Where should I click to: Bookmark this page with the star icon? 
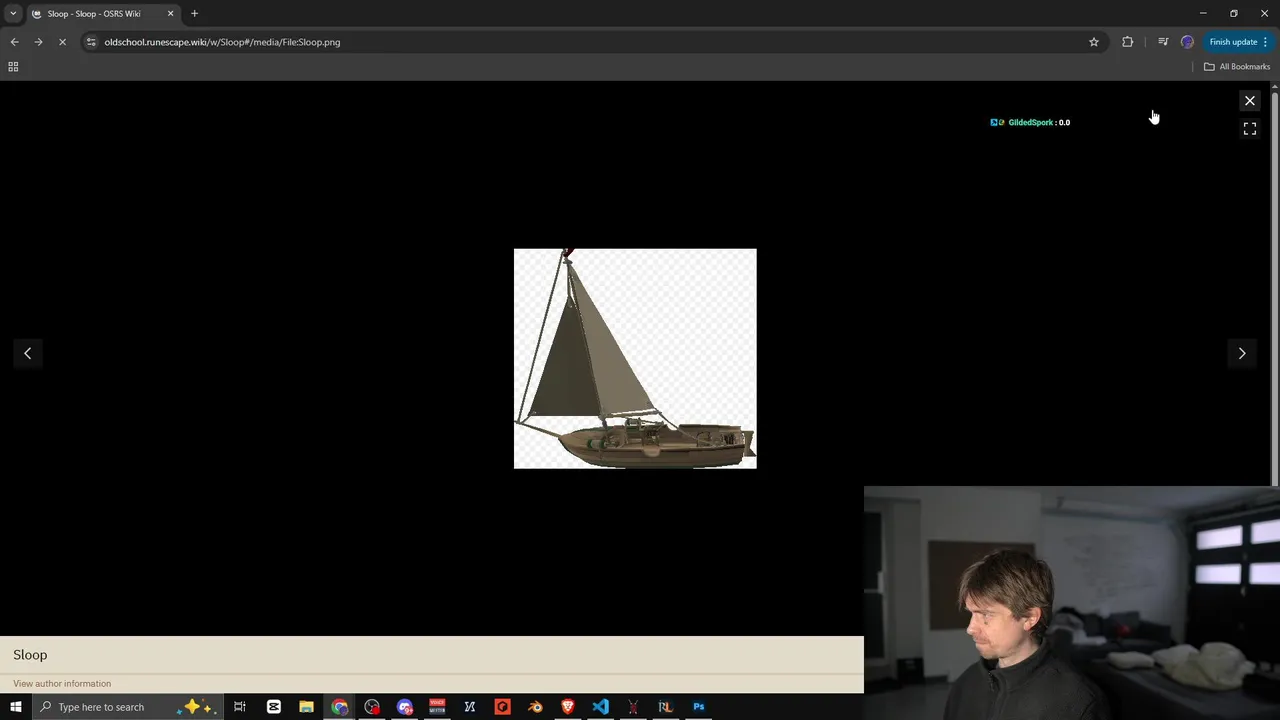point(1094,42)
